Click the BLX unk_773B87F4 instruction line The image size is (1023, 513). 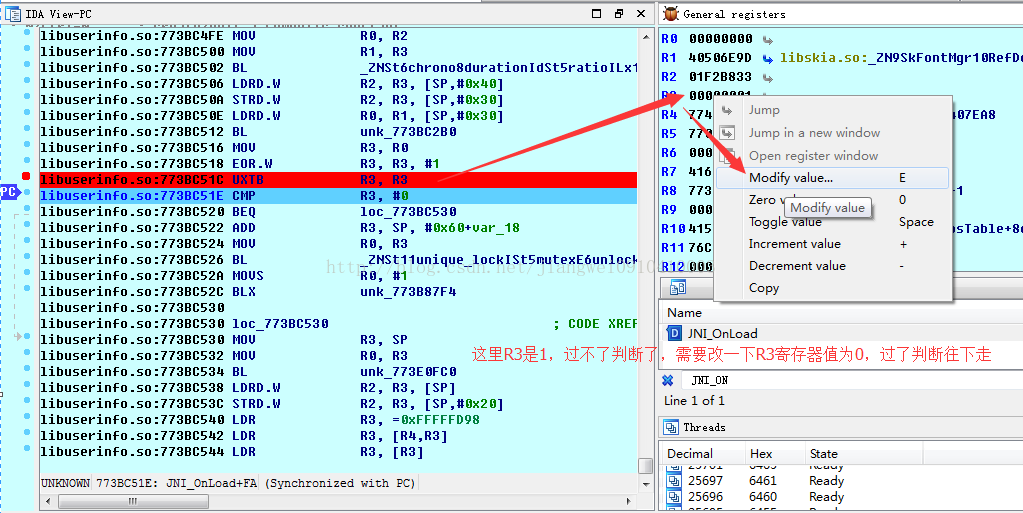pos(338,292)
